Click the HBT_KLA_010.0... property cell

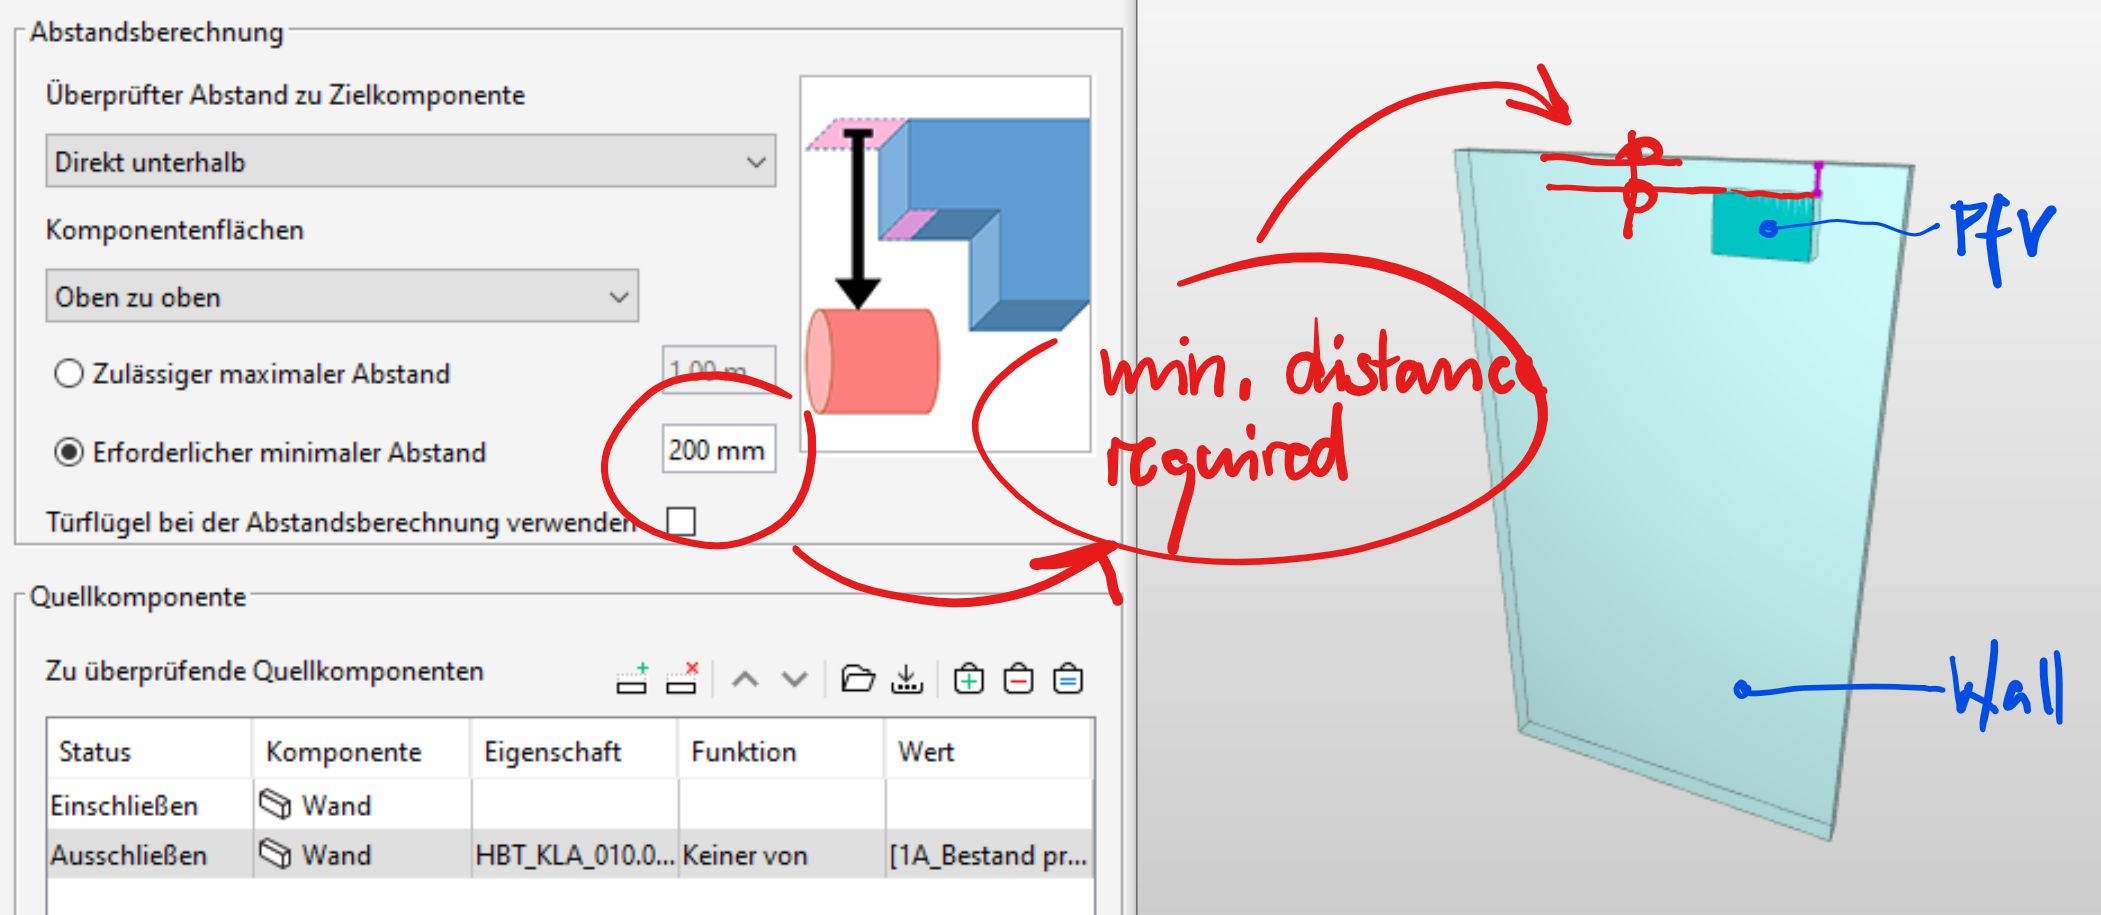click(x=574, y=855)
